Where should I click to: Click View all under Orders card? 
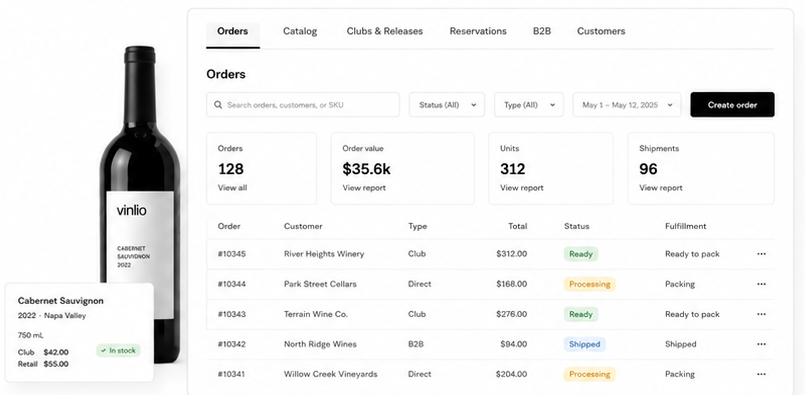point(232,188)
